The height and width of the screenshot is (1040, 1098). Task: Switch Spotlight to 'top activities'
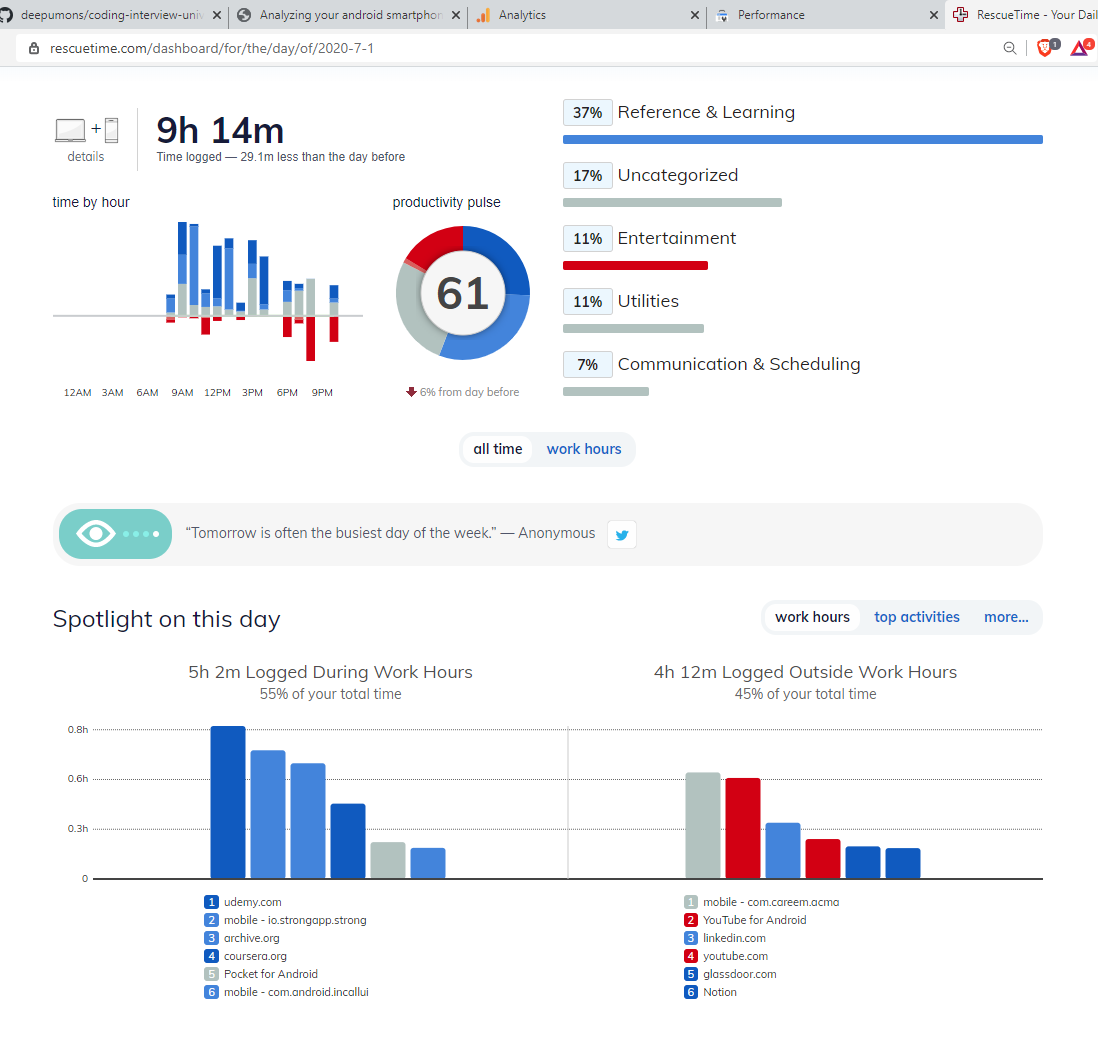[x=917, y=617]
